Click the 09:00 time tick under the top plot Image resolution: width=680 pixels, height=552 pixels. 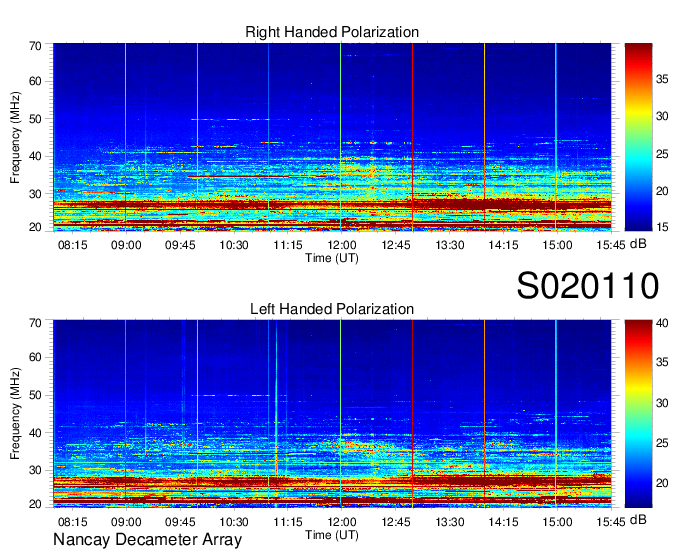tap(126, 245)
